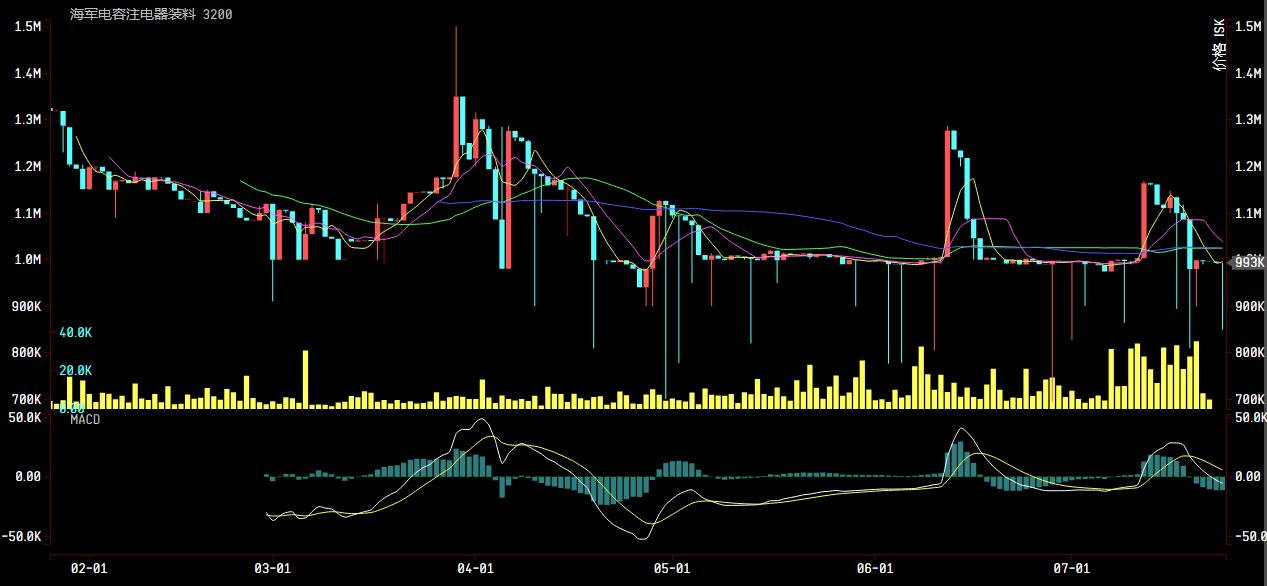
Task: Click the tallest red candle wicking to 1.5M
Action: (457, 130)
